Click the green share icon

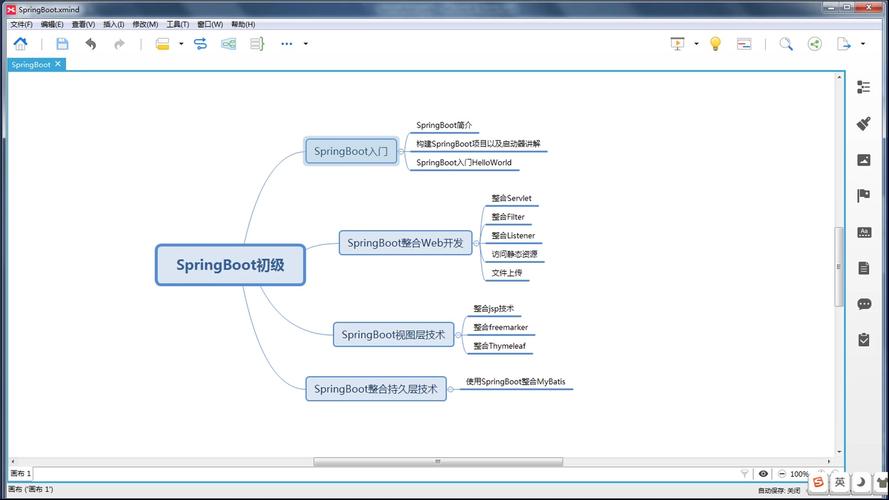point(815,44)
